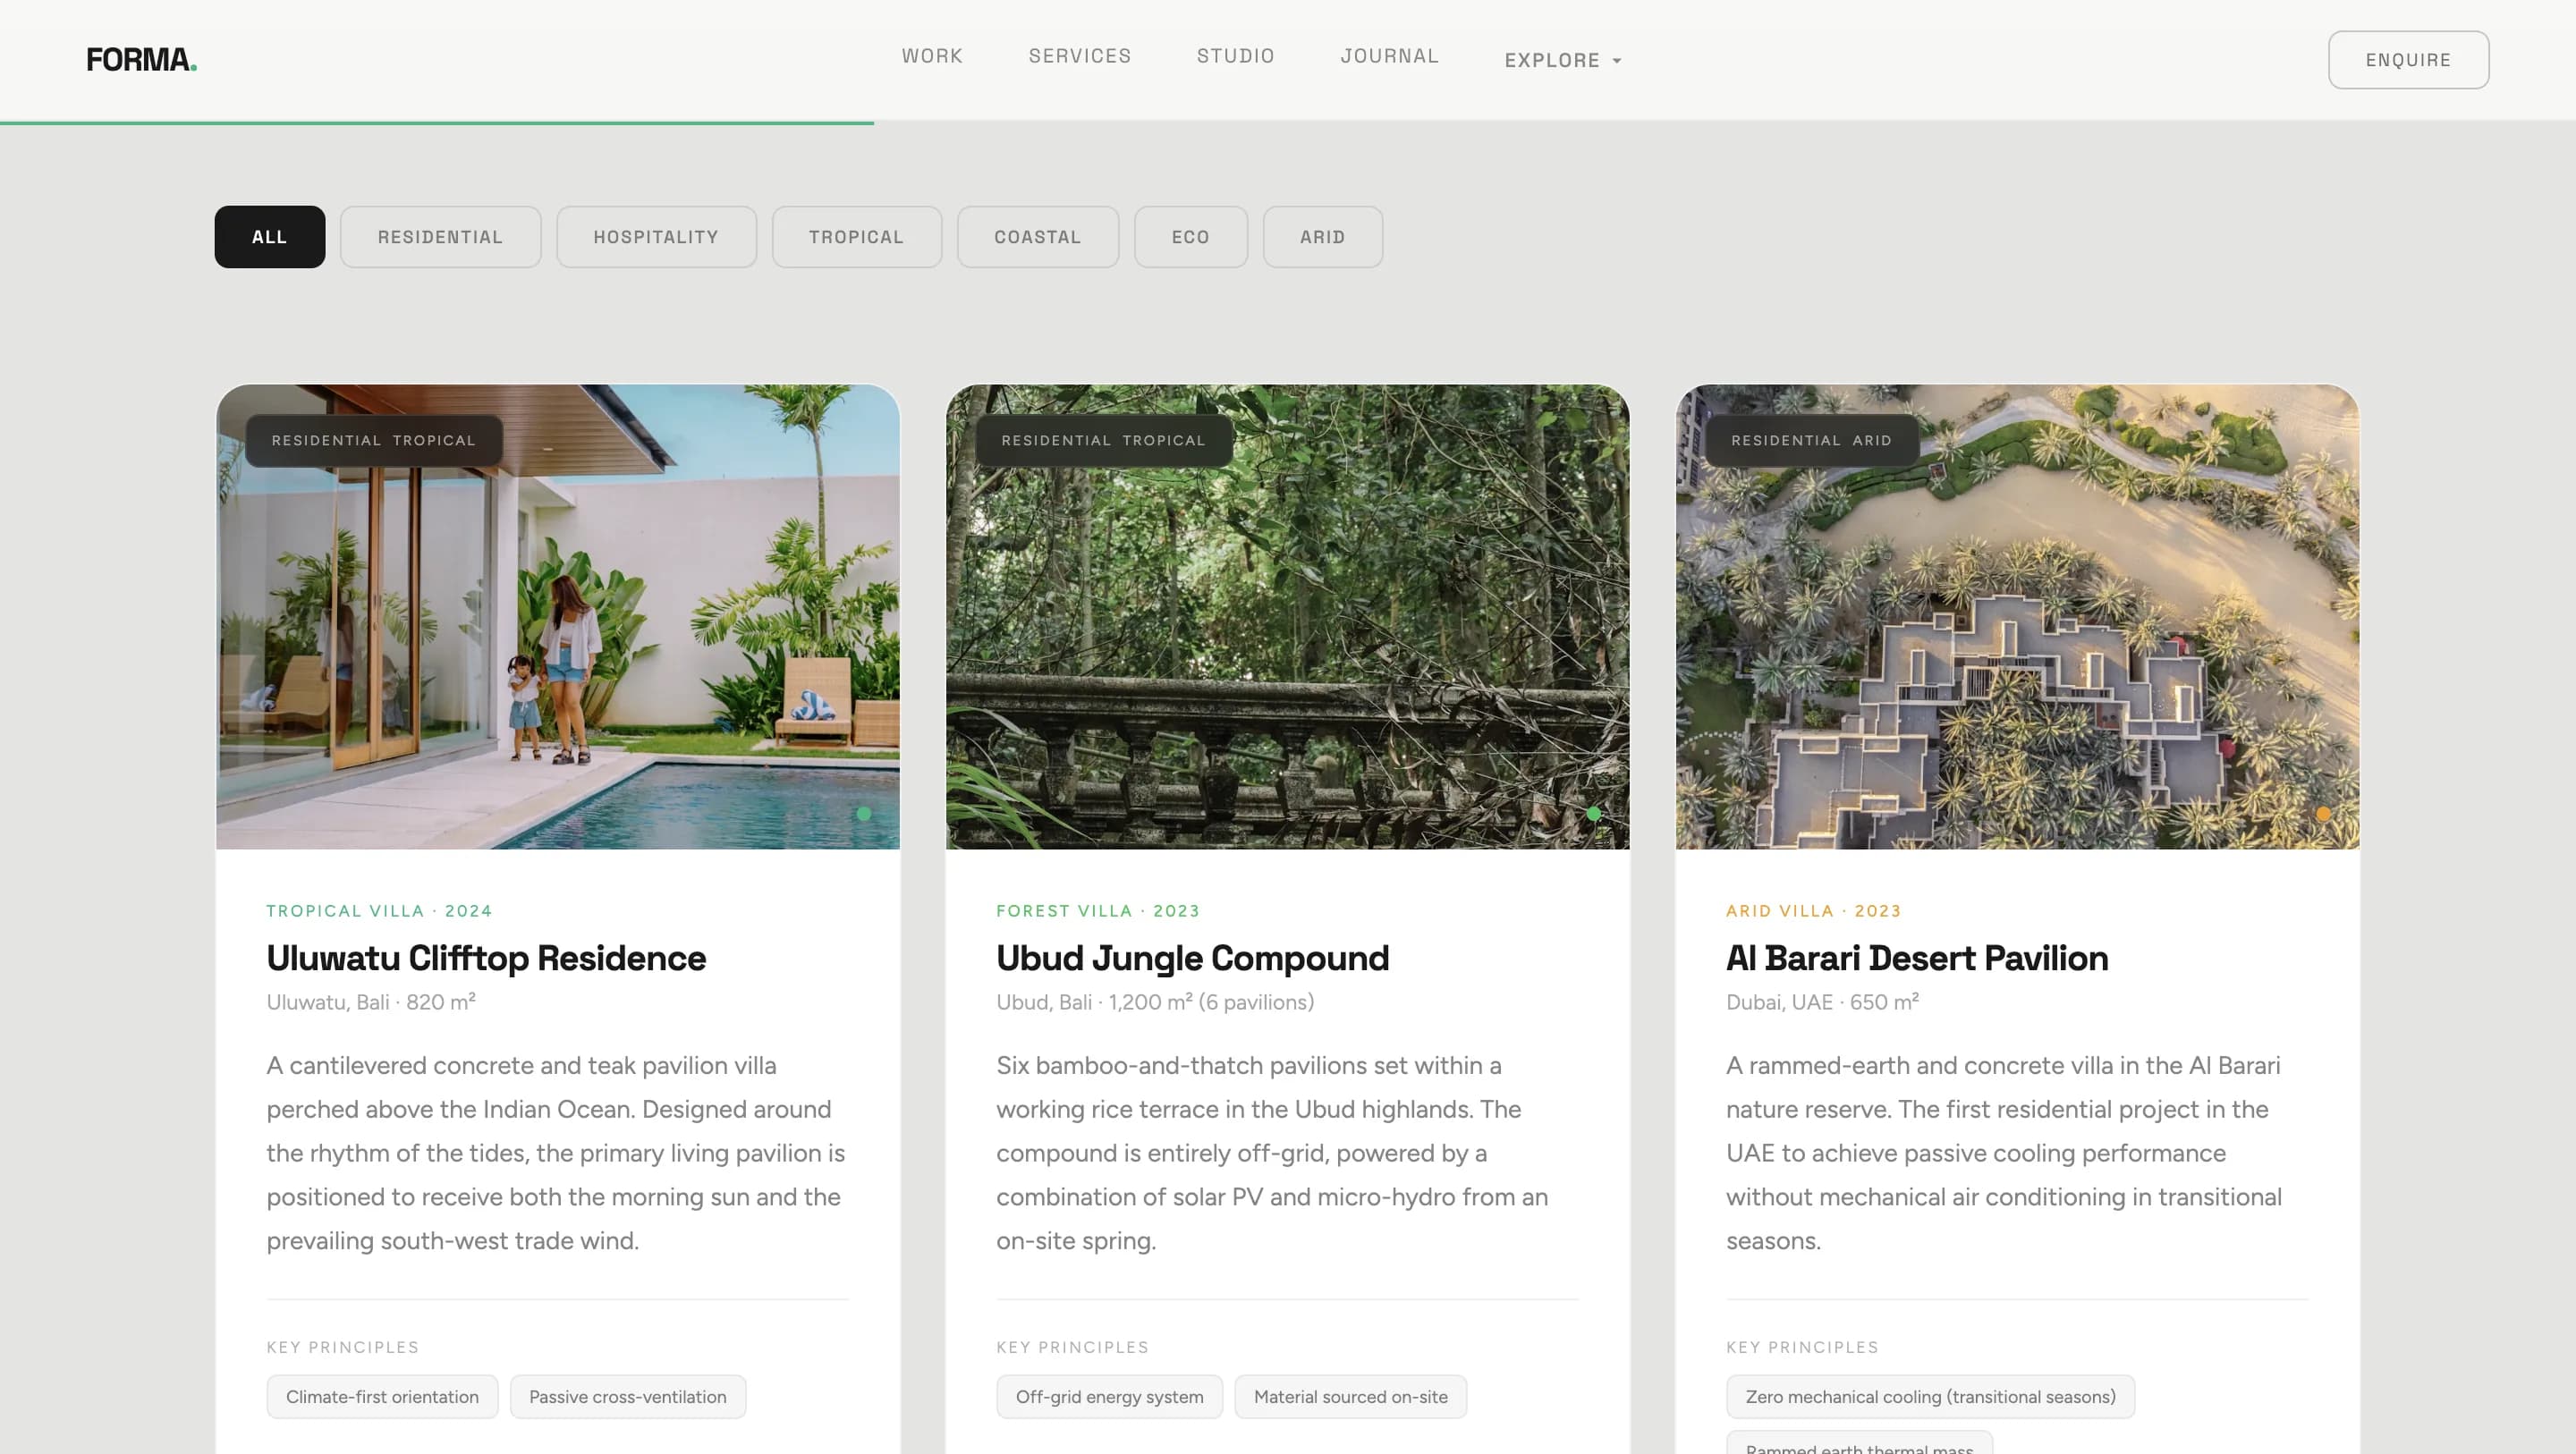Select the ALL filter
The height and width of the screenshot is (1454, 2576).
click(x=269, y=237)
